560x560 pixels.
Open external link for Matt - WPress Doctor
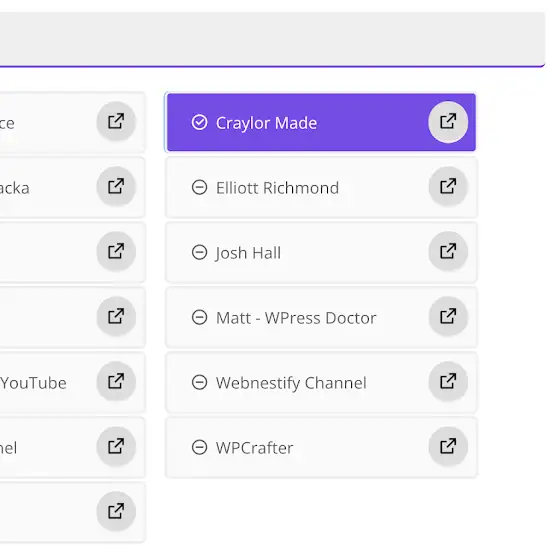pyautogui.click(x=448, y=317)
